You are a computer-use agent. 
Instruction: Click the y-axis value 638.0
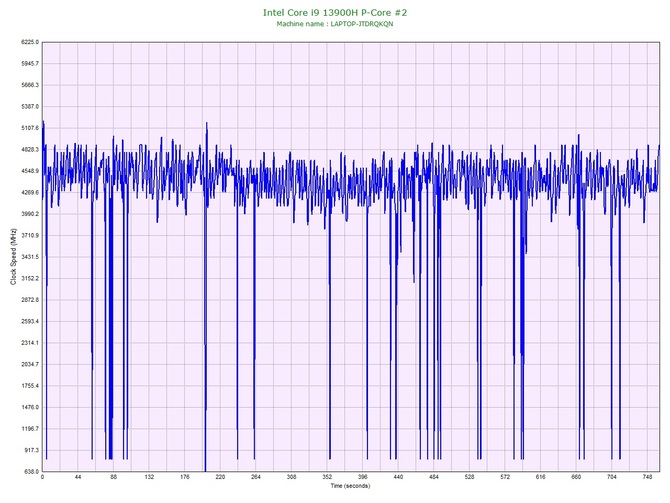click(x=31, y=471)
